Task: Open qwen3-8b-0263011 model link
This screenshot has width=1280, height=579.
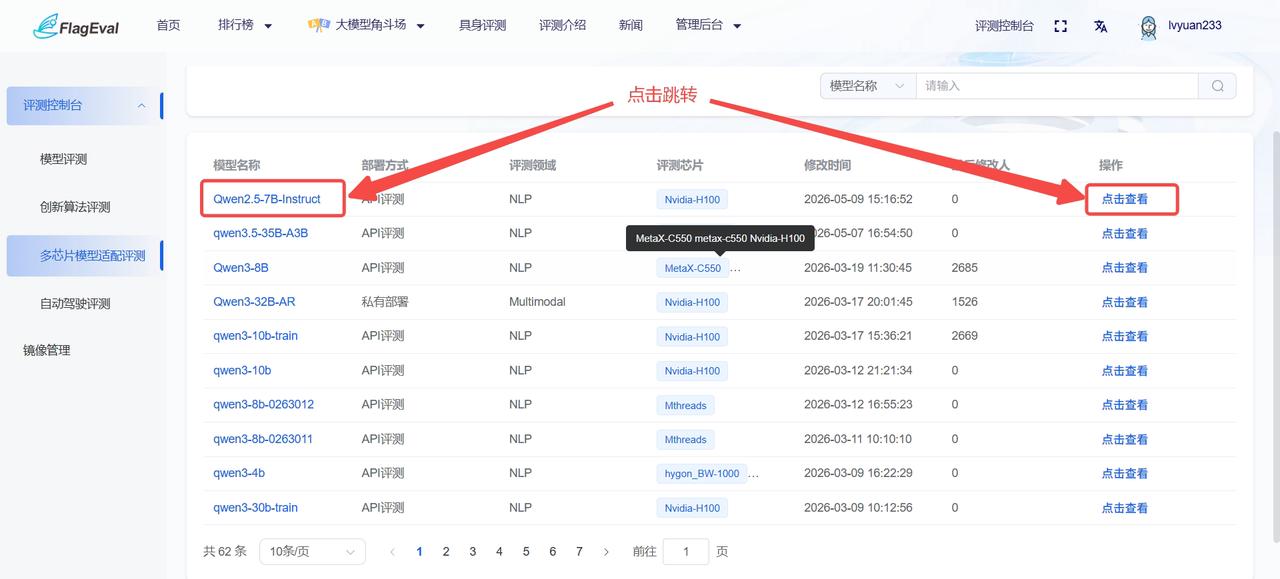Action: pos(263,439)
